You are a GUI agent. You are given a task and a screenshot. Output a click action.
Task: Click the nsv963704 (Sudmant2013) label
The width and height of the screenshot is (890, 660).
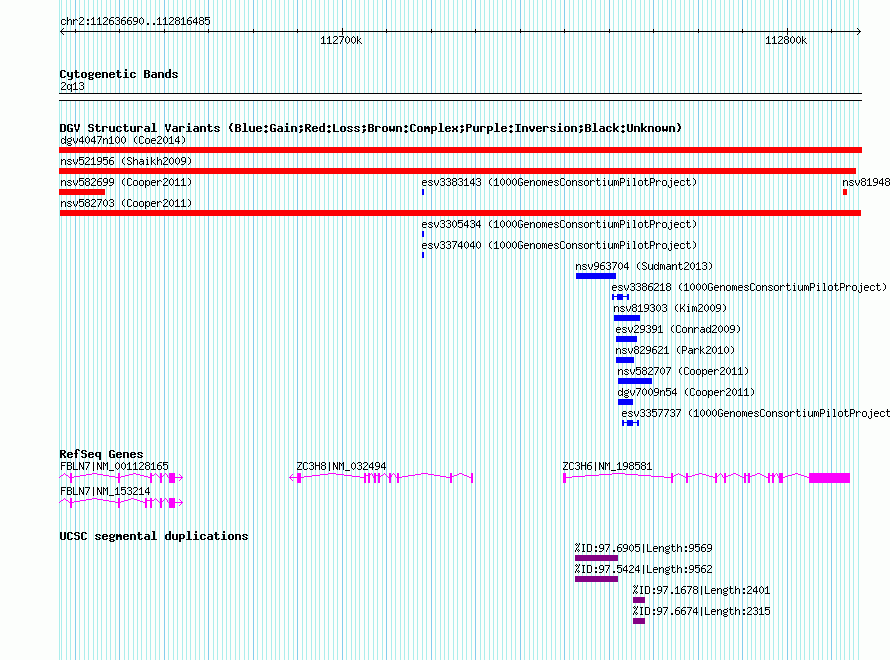[644, 266]
